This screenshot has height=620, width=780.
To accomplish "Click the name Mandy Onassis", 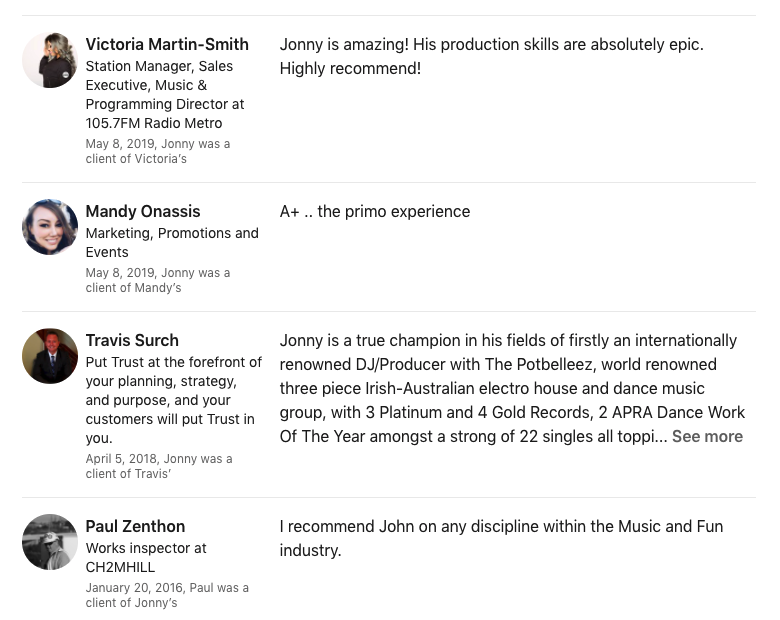I will coord(143,211).
